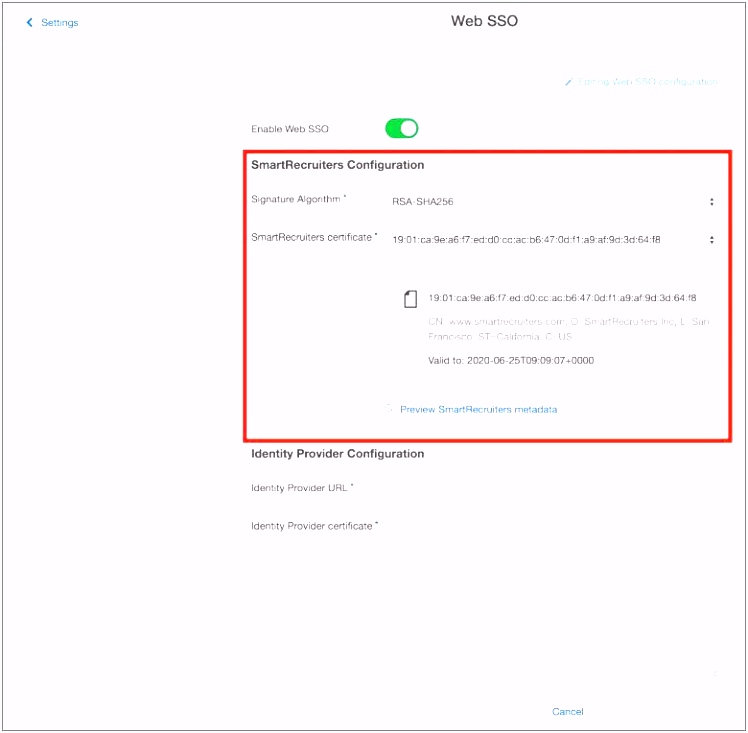Open the SmartRecruiters certificate dropdown
This screenshot has height=733, width=748.
pos(552,240)
